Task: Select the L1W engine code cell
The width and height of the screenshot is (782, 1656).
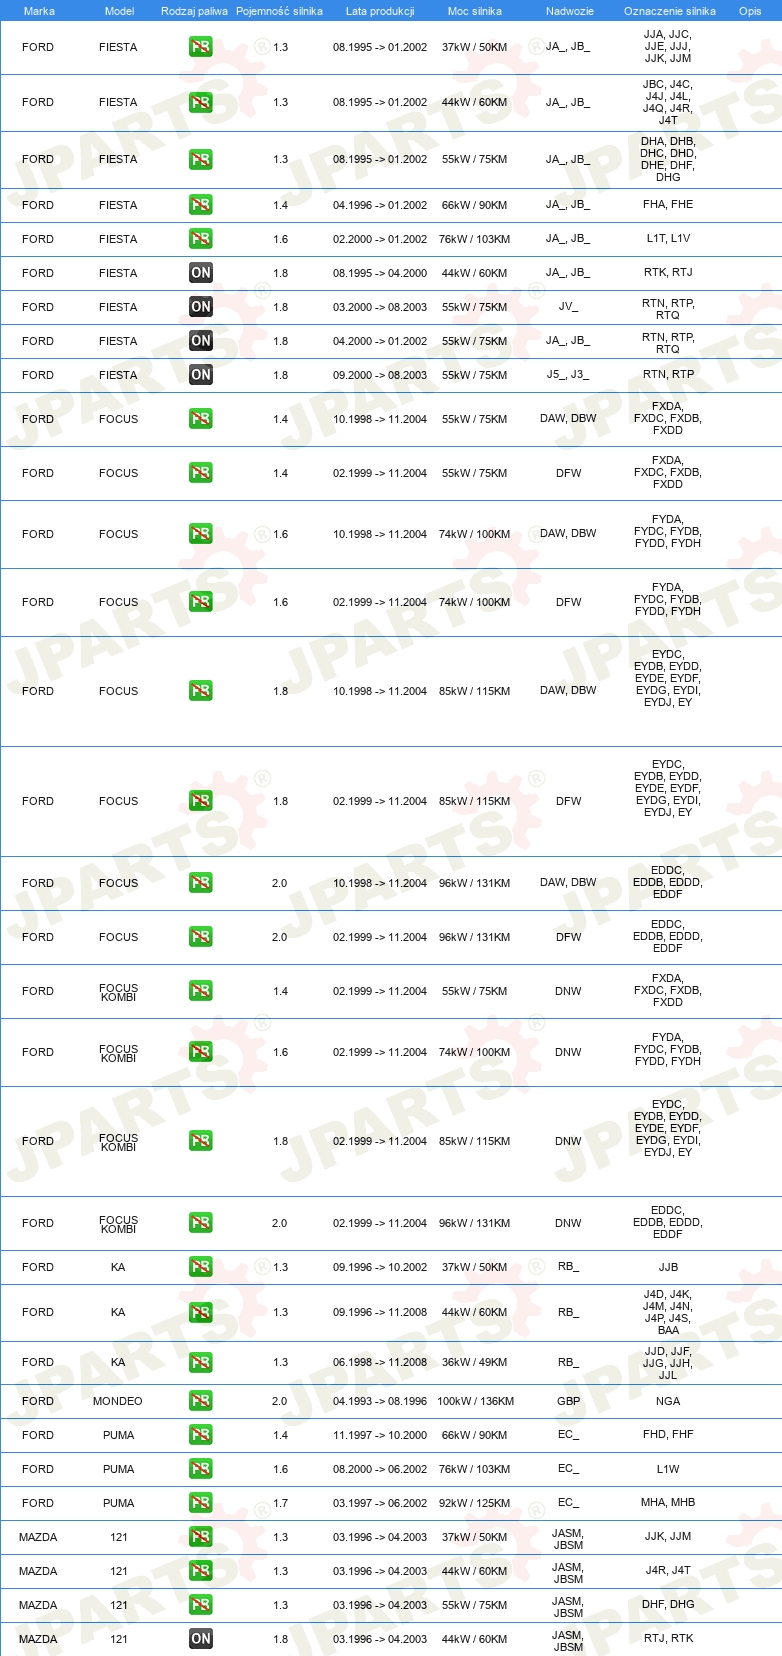Action: 668,1469
